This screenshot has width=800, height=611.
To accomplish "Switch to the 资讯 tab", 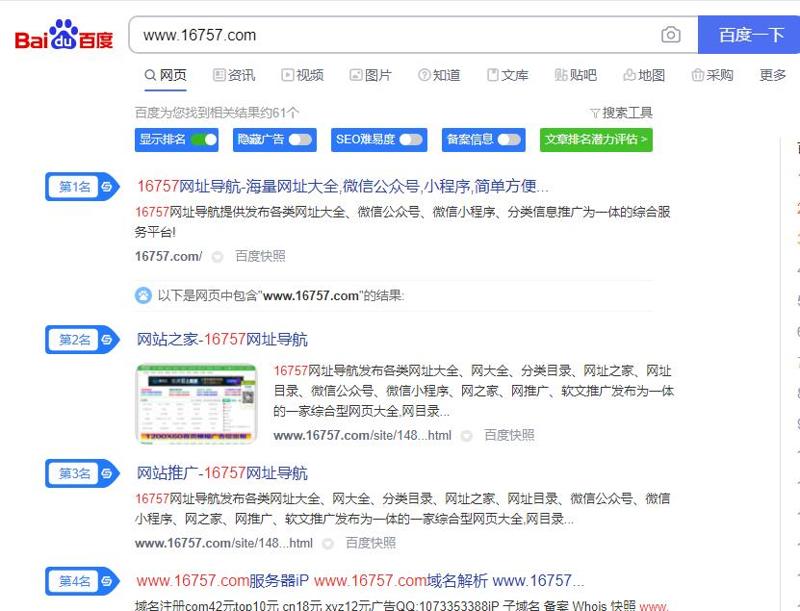I will (234, 75).
